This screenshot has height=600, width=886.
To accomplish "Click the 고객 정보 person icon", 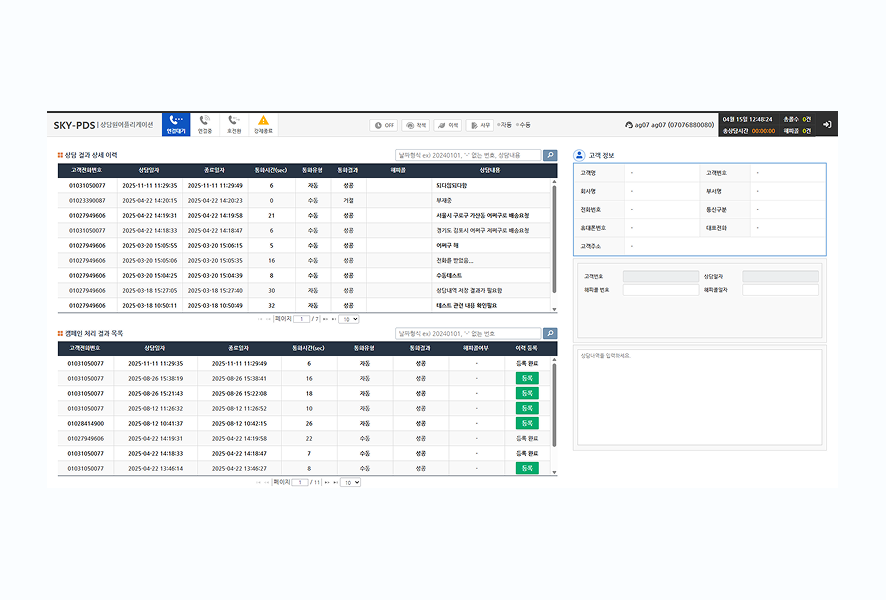I will point(579,155).
